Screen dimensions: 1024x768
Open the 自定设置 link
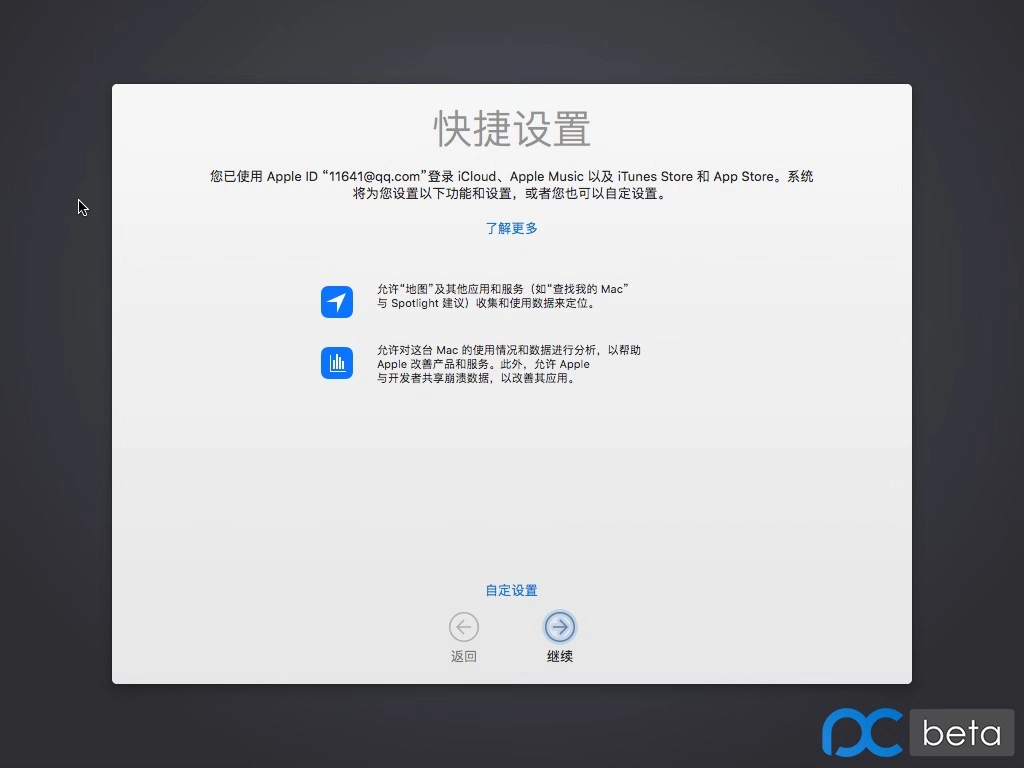click(x=511, y=590)
